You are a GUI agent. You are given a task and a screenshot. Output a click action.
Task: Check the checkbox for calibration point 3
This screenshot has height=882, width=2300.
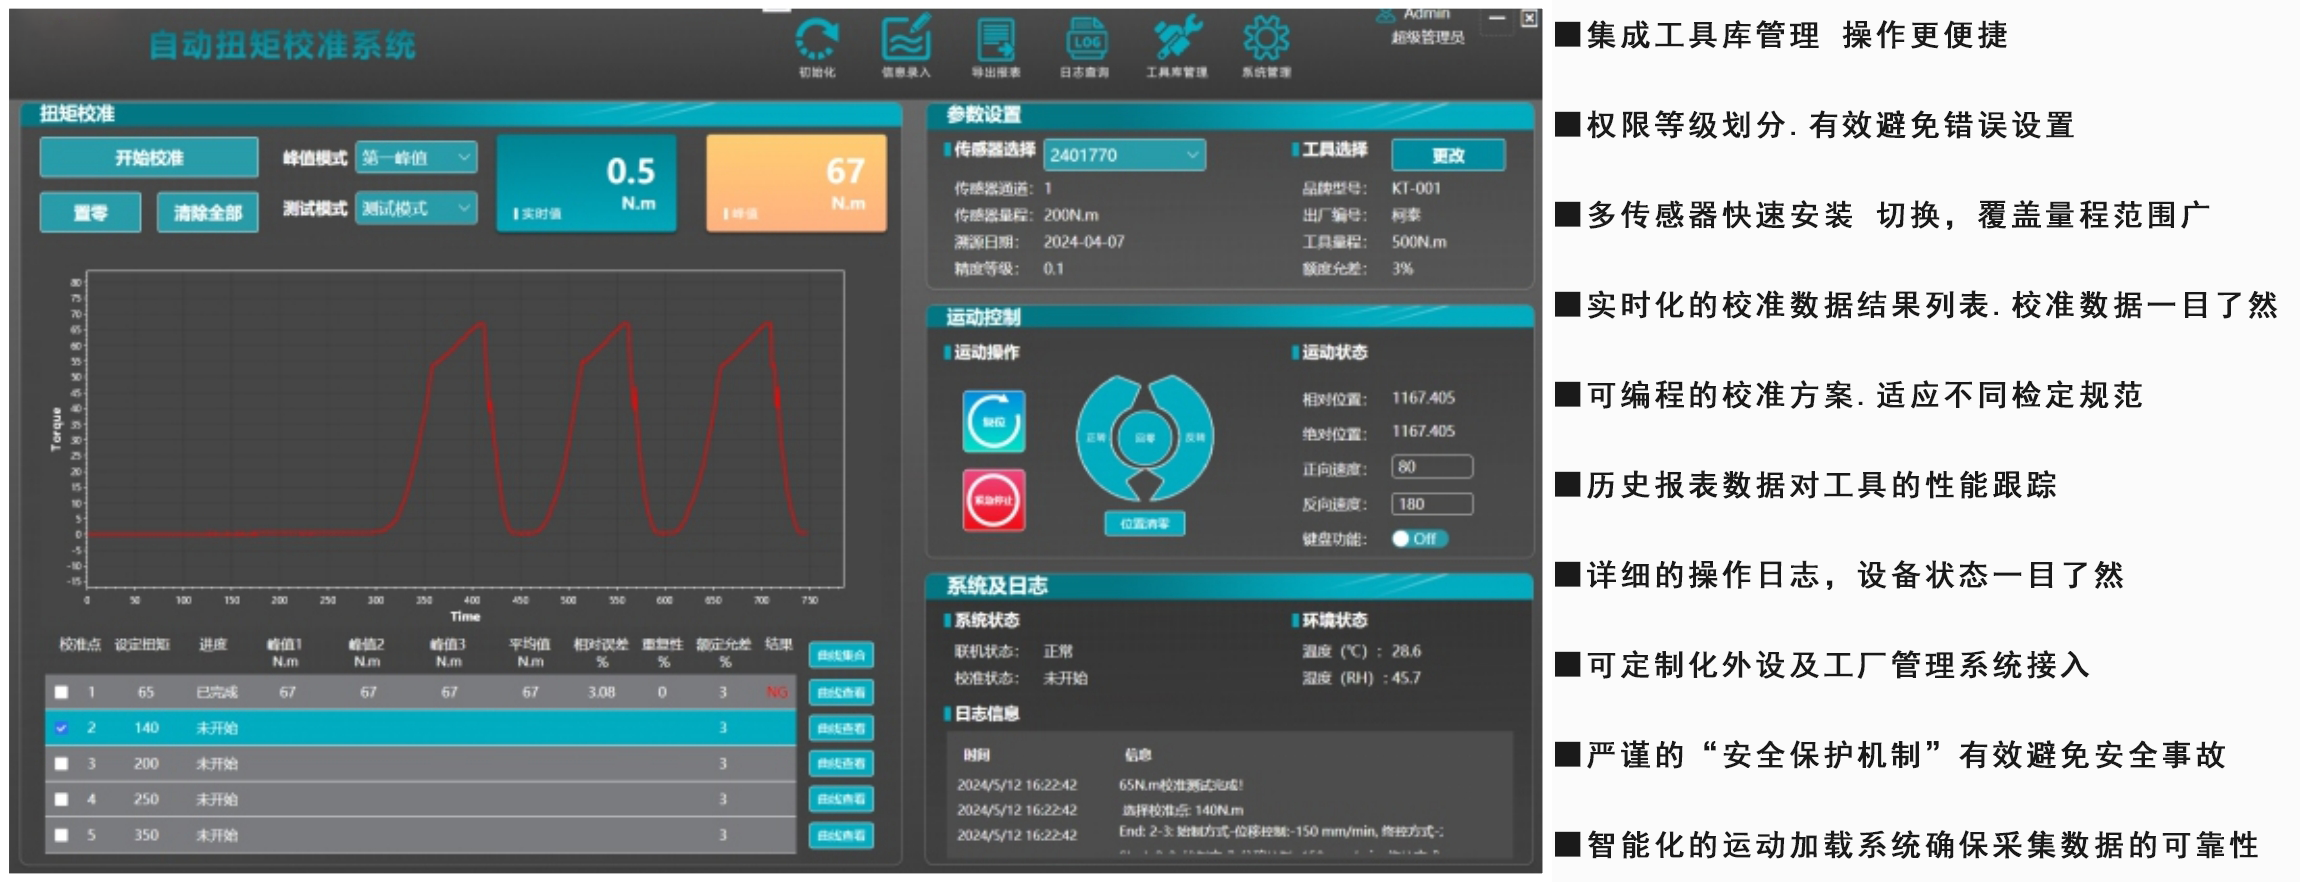(61, 764)
